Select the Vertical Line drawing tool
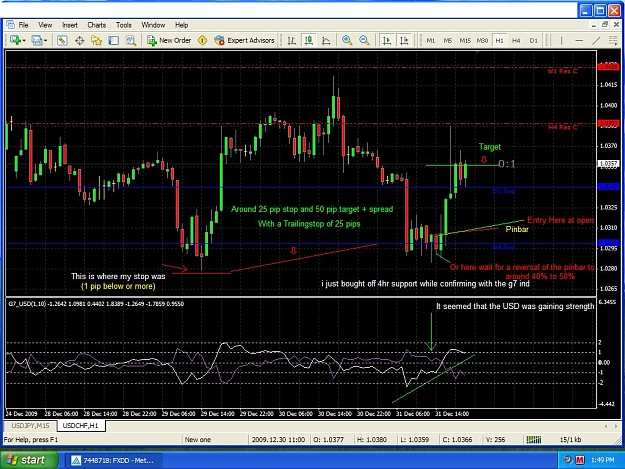Viewport: 625px width, 469px height. (x=561, y=40)
